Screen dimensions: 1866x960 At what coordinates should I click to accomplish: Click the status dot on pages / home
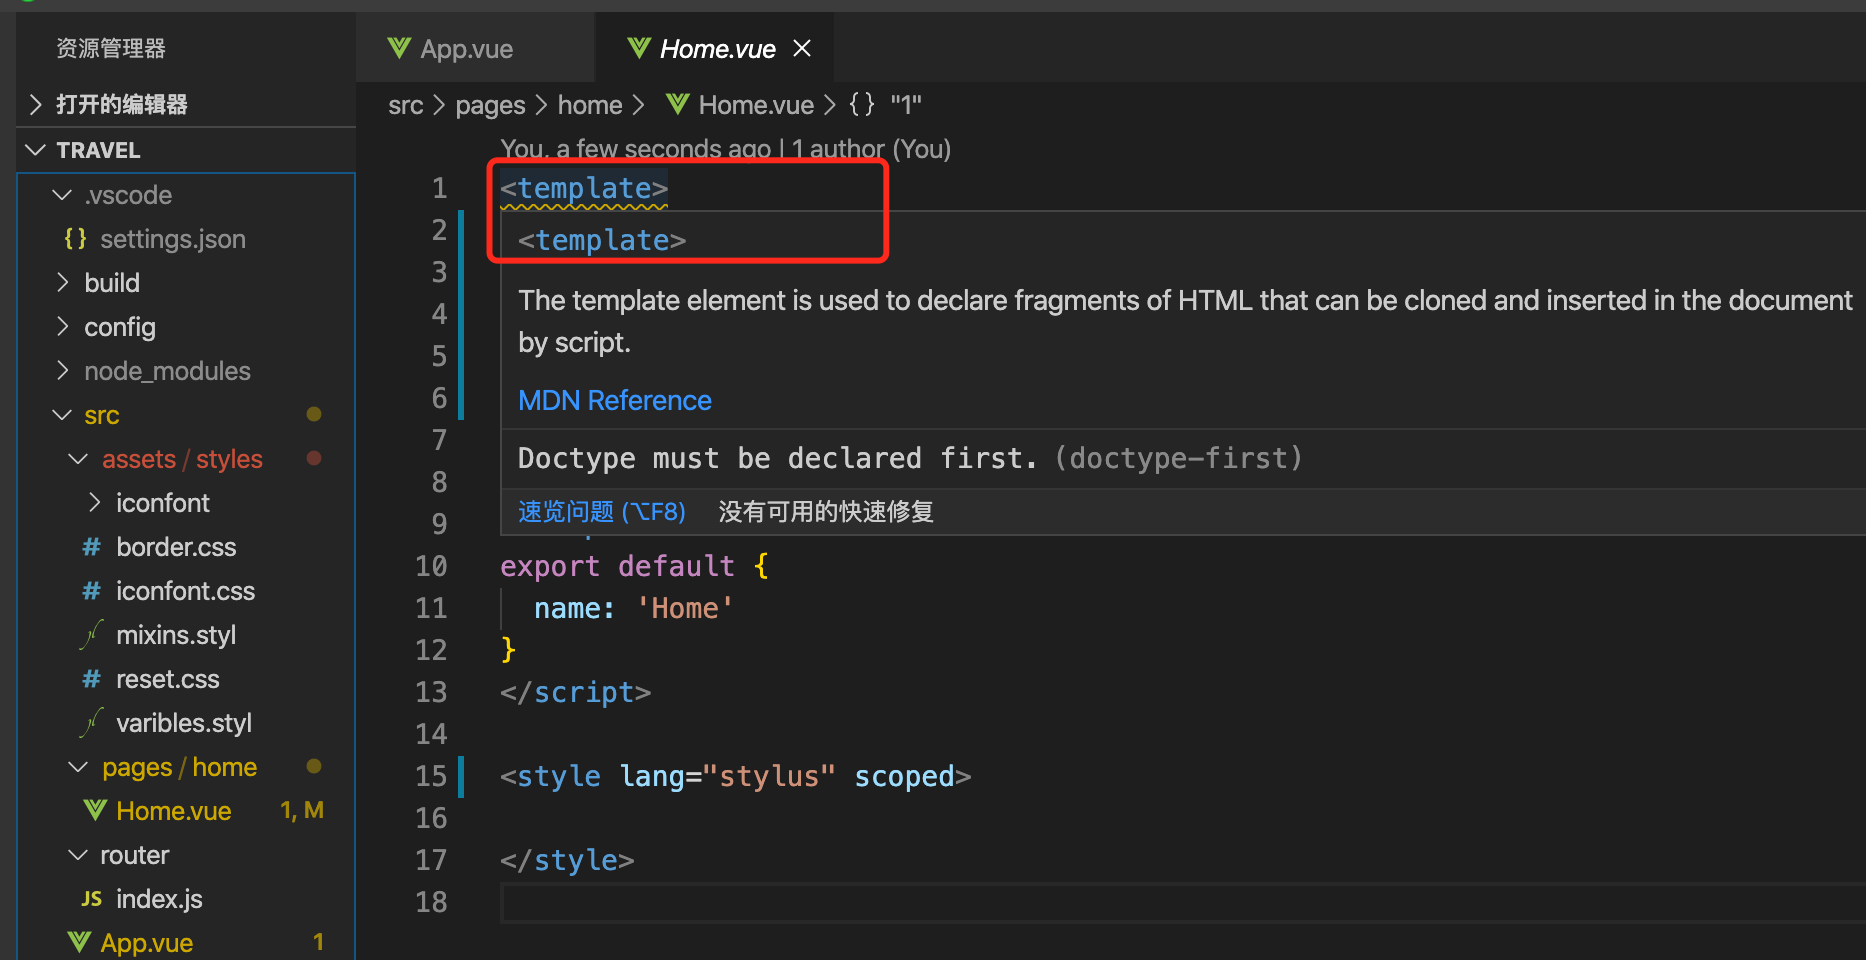click(314, 766)
